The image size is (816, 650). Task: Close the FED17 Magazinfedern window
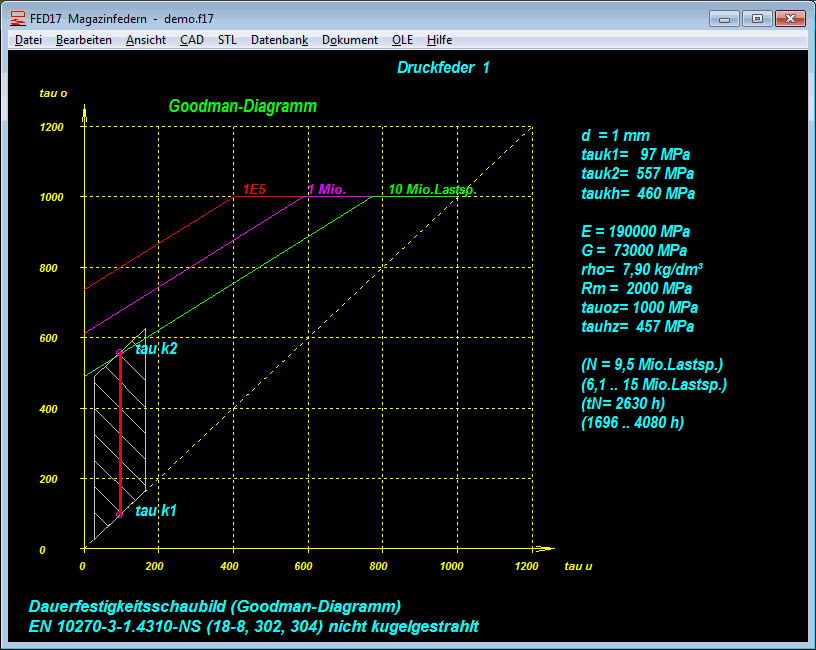[x=790, y=18]
